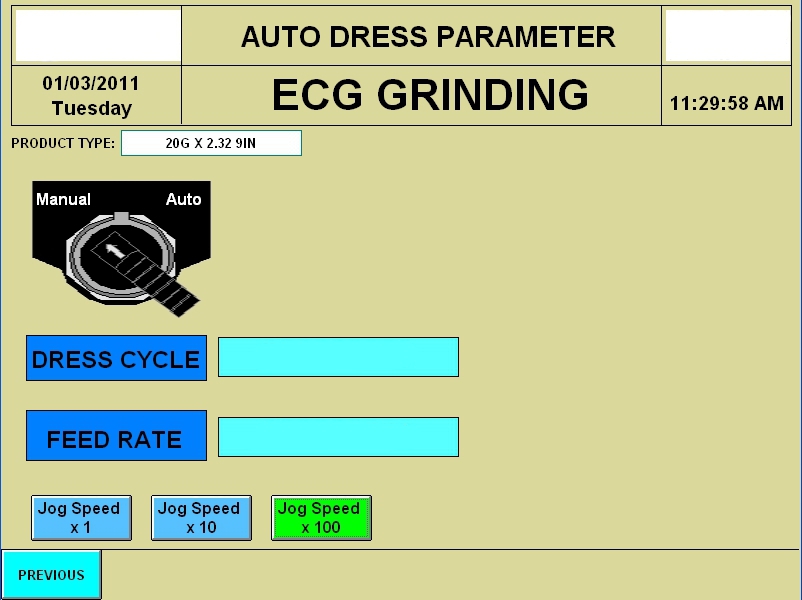Screen dimensions: 802x600
Task: Set Jog Speed x 1
Action: coord(81,518)
